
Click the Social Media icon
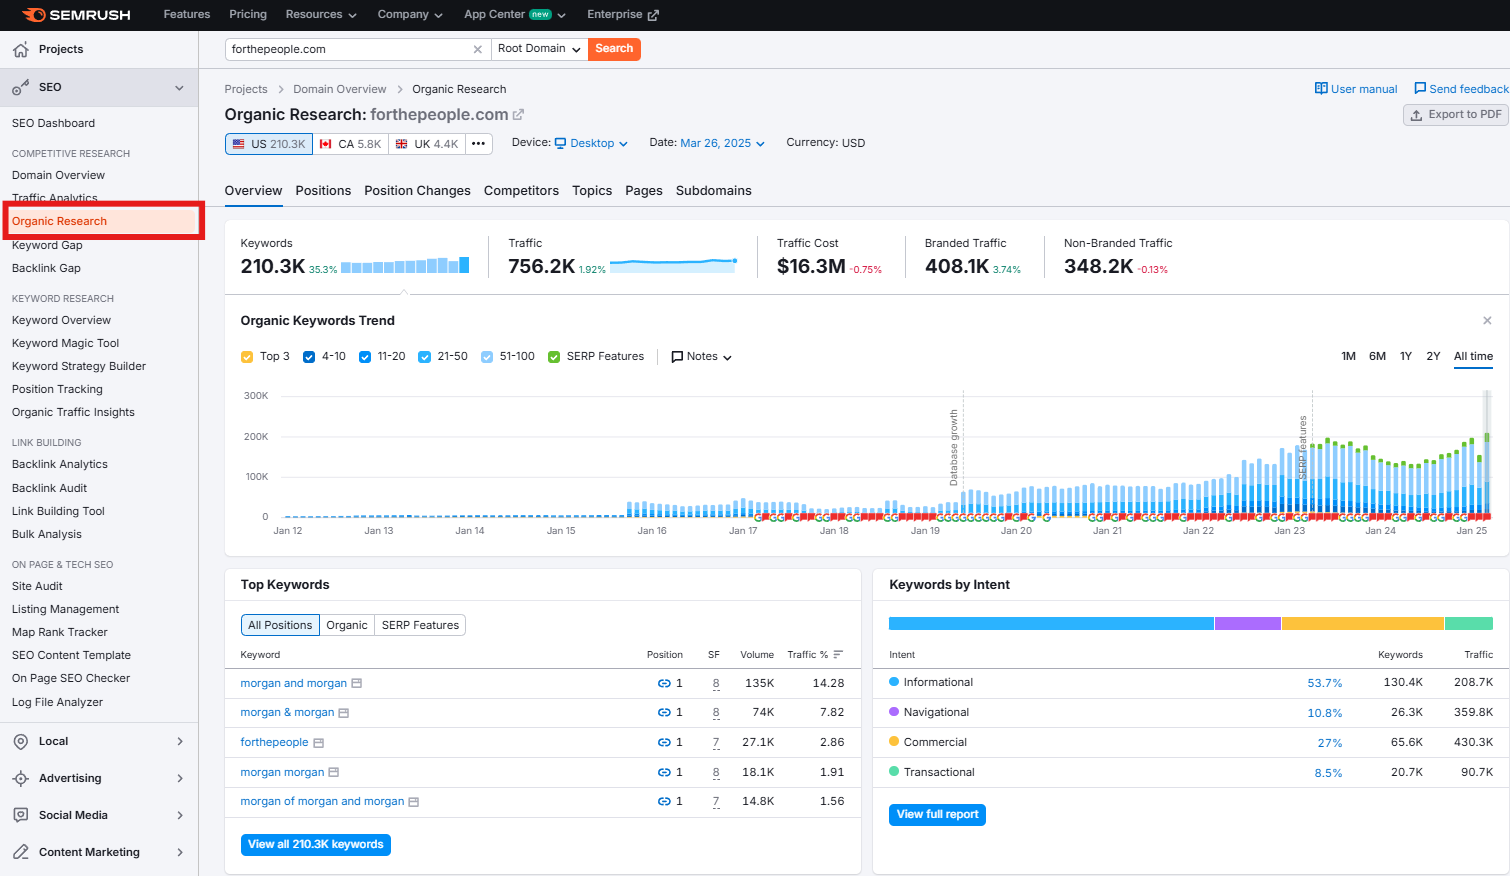[x=20, y=816]
